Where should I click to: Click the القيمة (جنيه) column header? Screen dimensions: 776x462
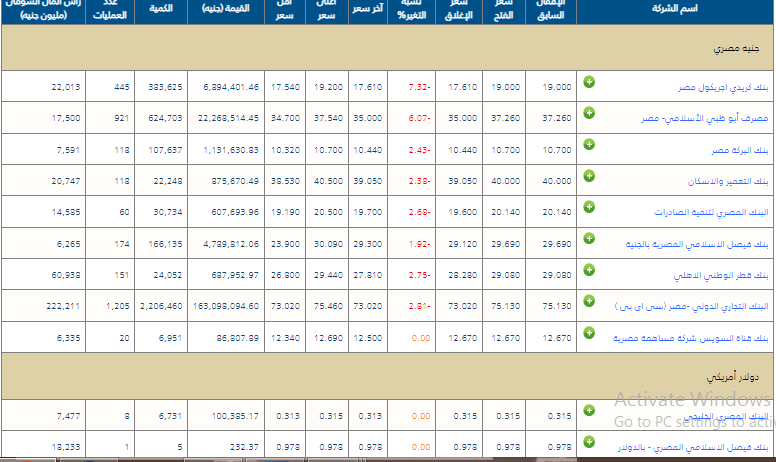[x=224, y=9]
